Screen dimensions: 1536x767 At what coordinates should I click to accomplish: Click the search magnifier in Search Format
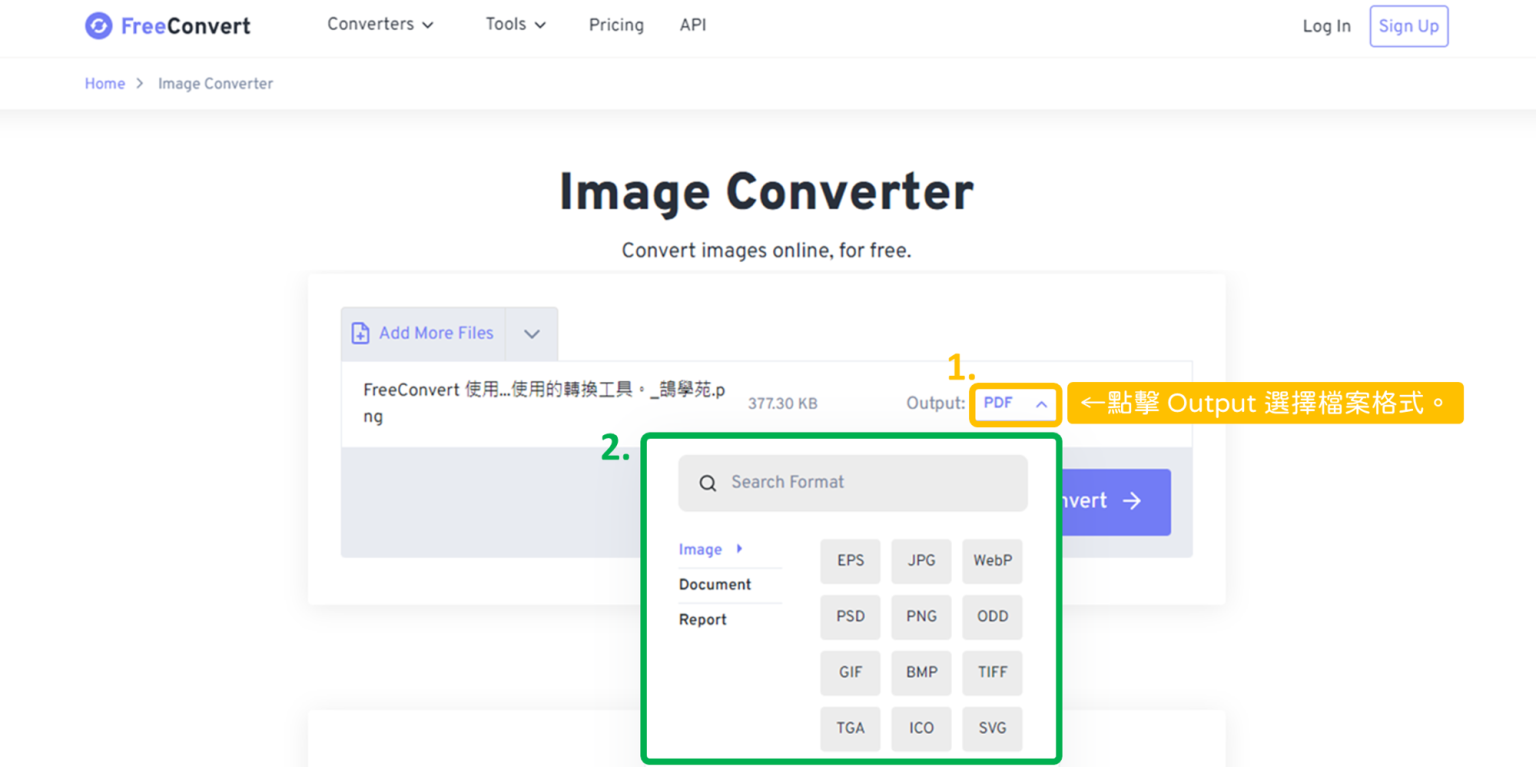707,483
